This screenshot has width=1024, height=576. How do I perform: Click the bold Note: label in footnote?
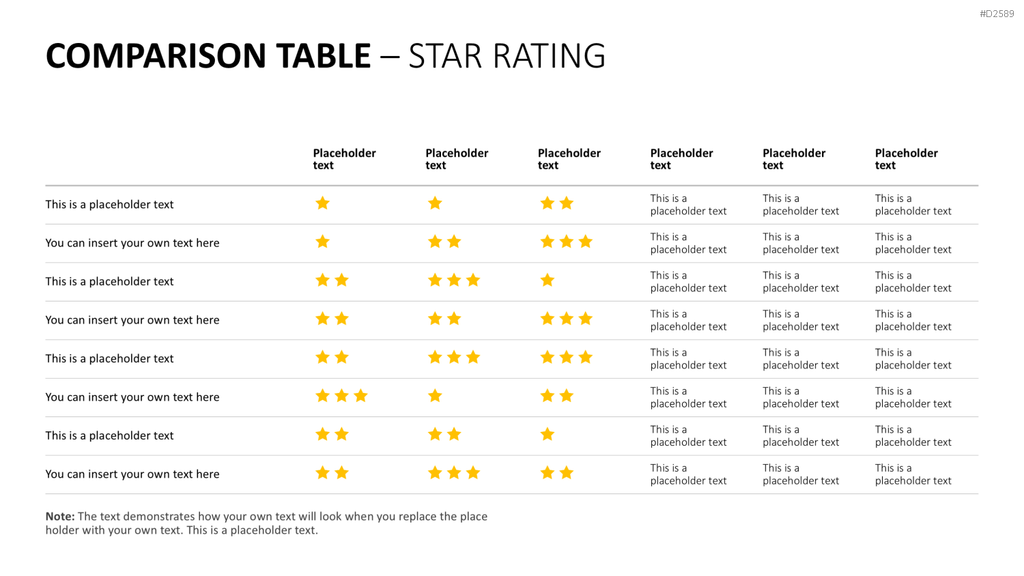tap(60, 516)
